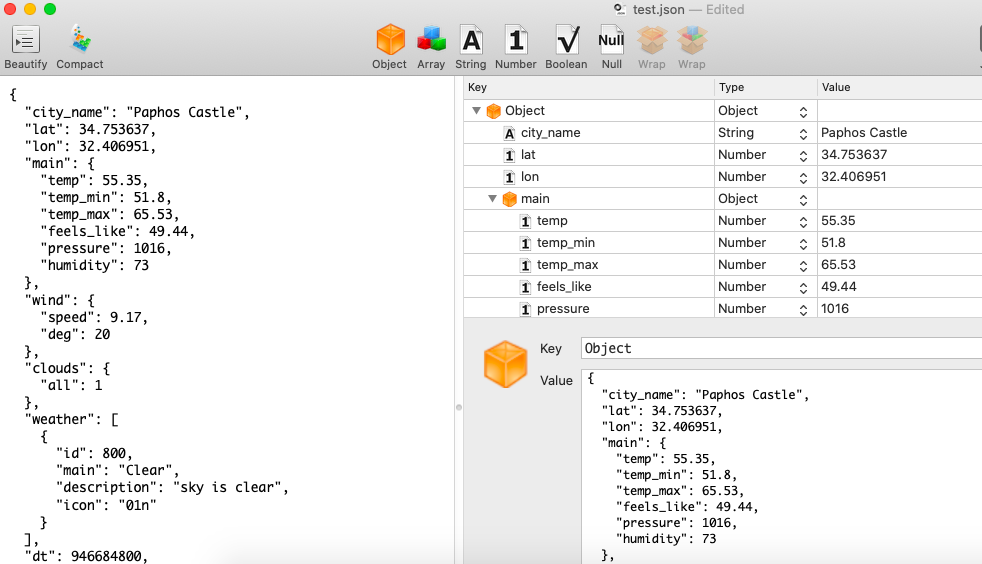982x564 pixels.
Task: Open type dropdown for city_name row
Action: click(x=803, y=133)
